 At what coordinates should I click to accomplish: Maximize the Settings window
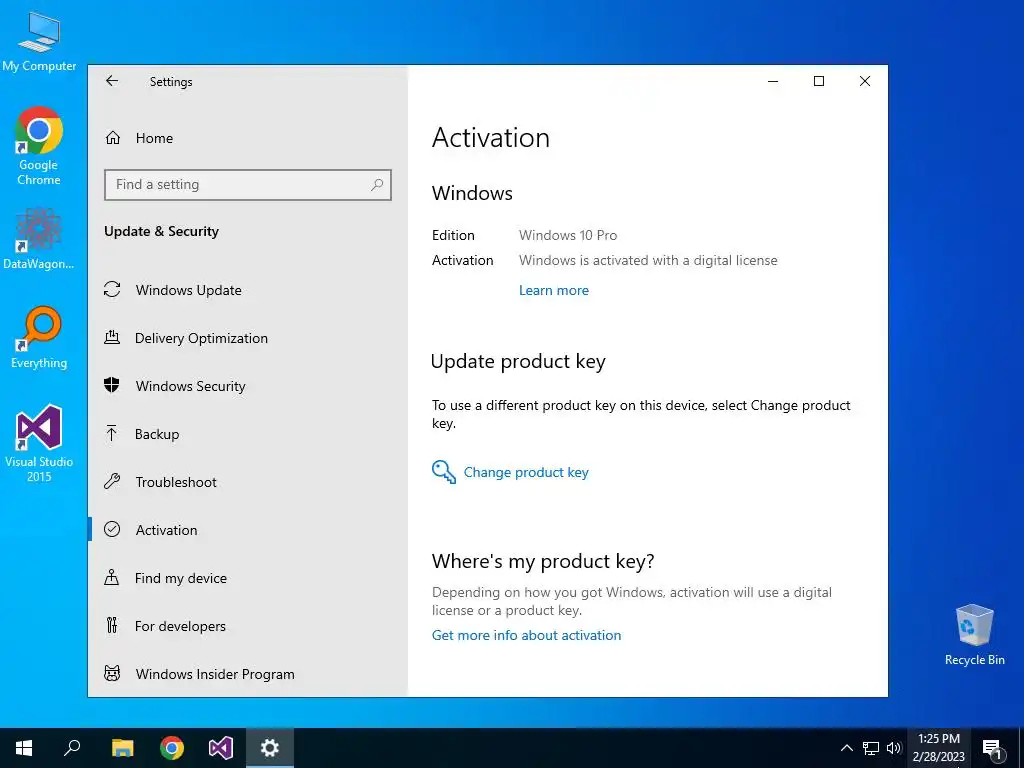point(819,81)
